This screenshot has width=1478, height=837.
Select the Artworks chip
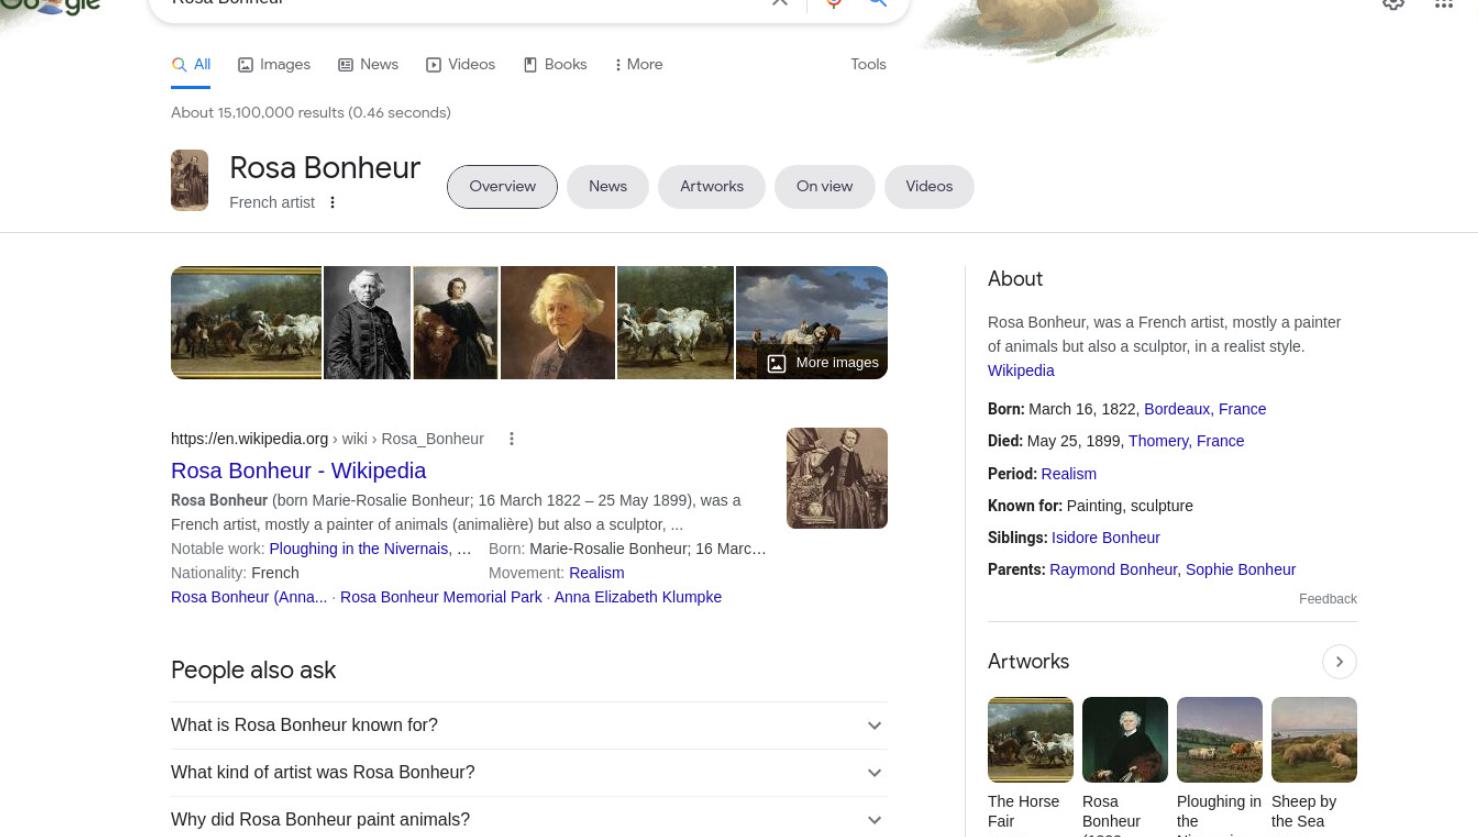coord(712,186)
